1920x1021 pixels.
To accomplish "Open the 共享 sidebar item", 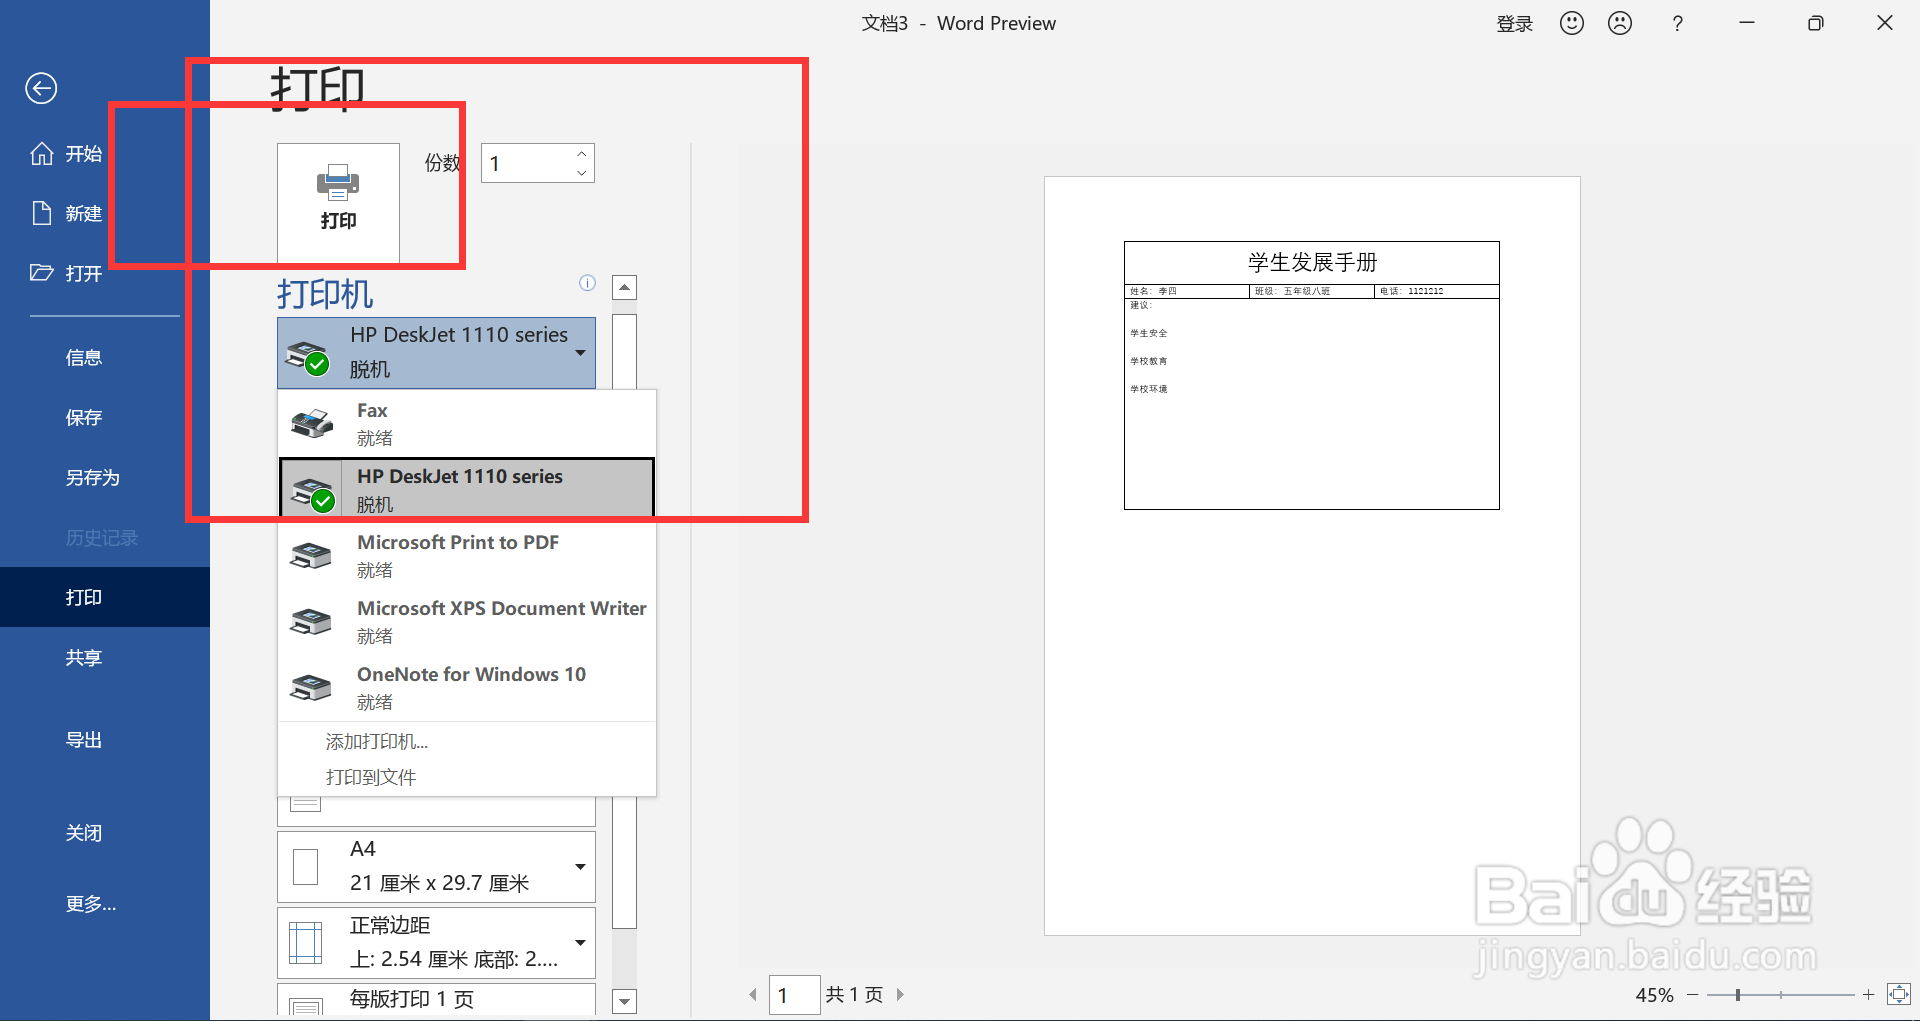I will tap(84, 658).
